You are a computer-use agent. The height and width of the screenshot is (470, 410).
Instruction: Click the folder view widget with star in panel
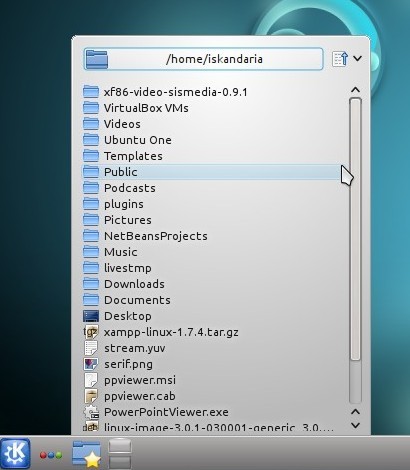(86, 453)
